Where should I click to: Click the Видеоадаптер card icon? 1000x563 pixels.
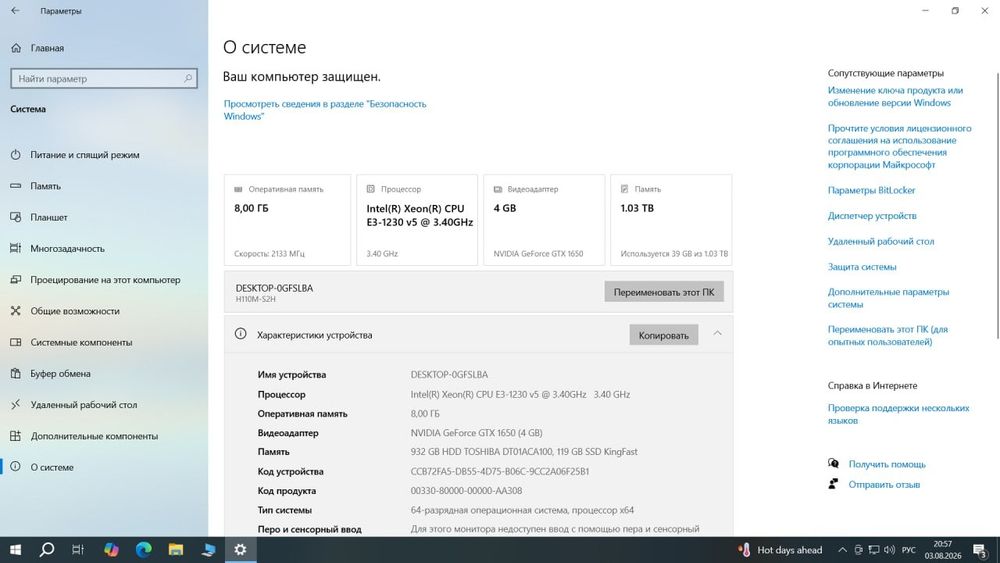tap(498, 189)
